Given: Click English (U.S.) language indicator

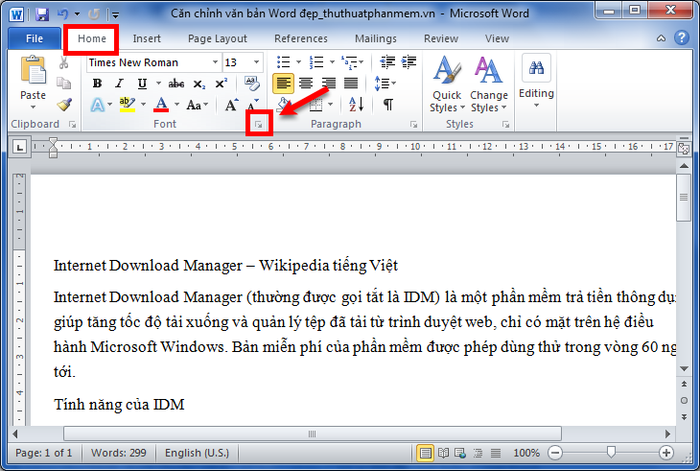Looking at the screenshot, I should [197, 453].
